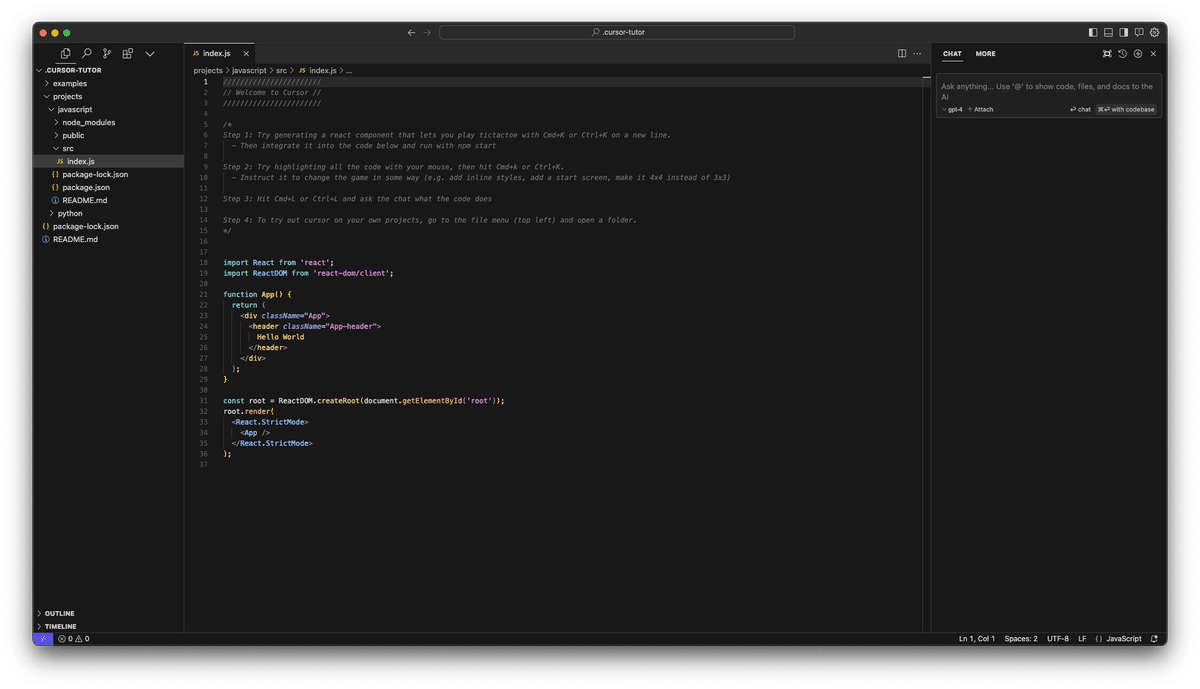The image size is (1200, 689).
Task: Split the editor to the right
Action: (902, 53)
